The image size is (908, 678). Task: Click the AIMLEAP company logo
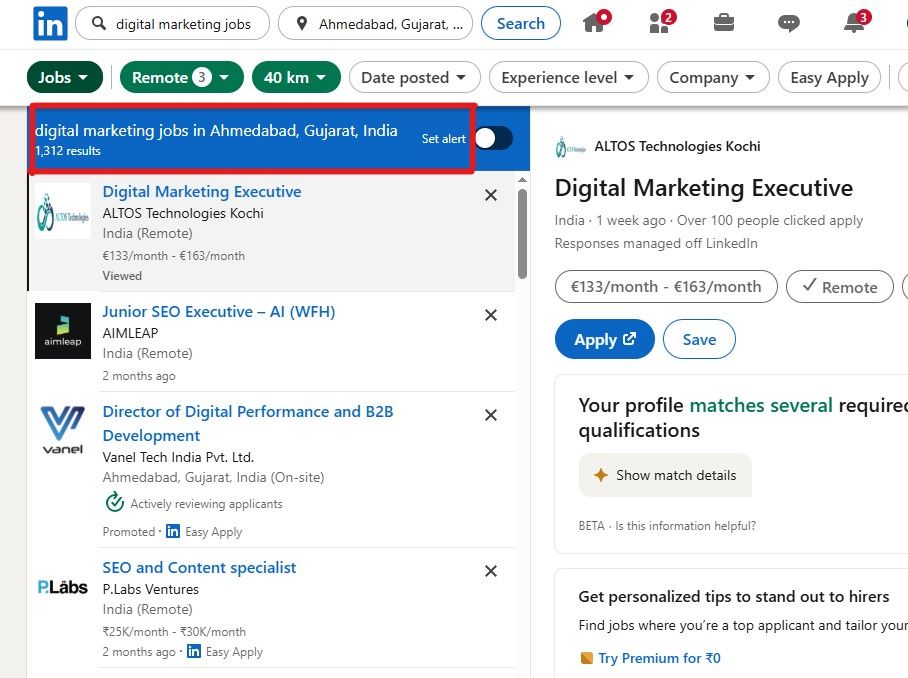coord(63,331)
